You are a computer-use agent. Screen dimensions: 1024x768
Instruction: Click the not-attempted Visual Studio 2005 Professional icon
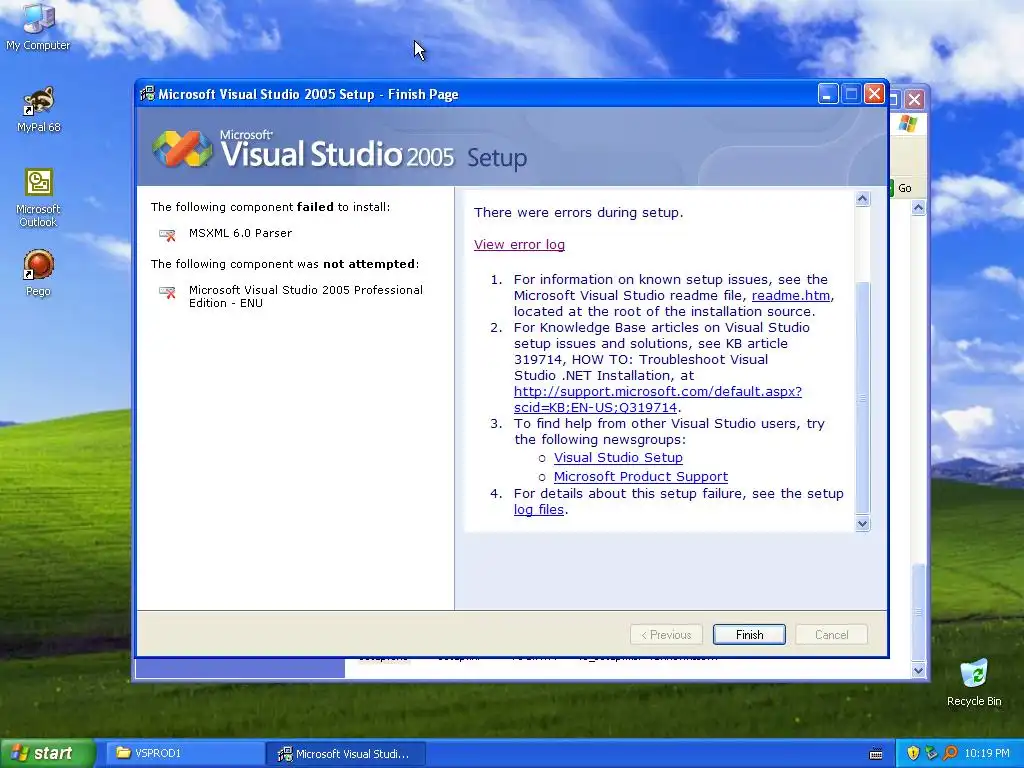pos(167,292)
